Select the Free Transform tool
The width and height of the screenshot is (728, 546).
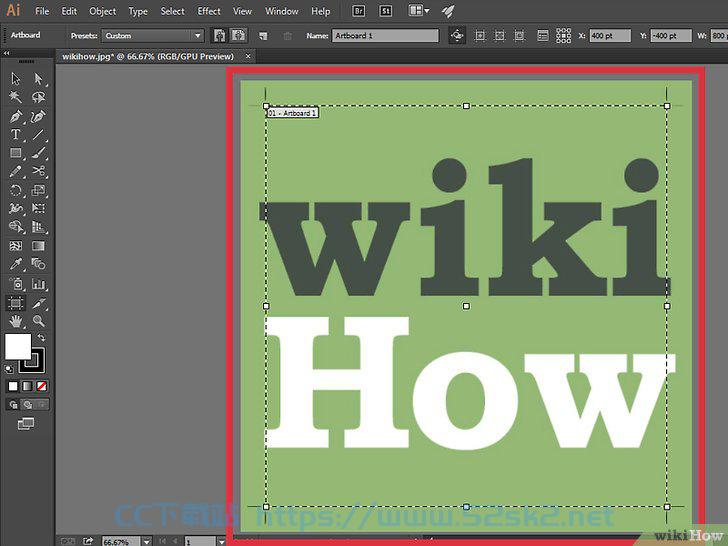point(38,208)
